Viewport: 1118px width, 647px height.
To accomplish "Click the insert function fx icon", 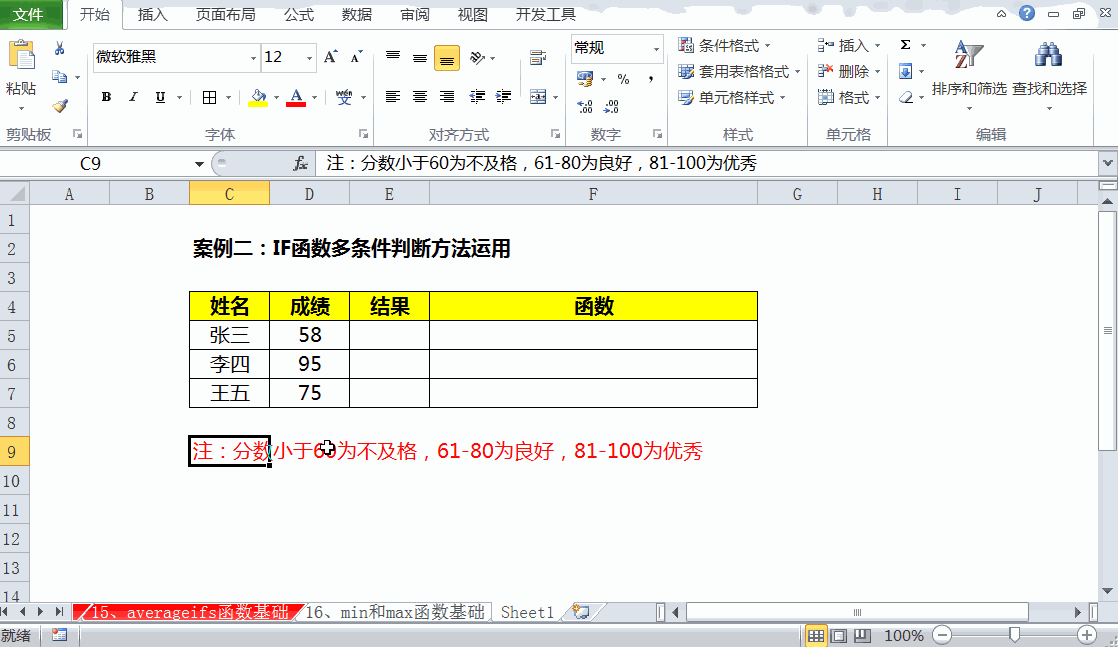I will [x=300, y=163].
